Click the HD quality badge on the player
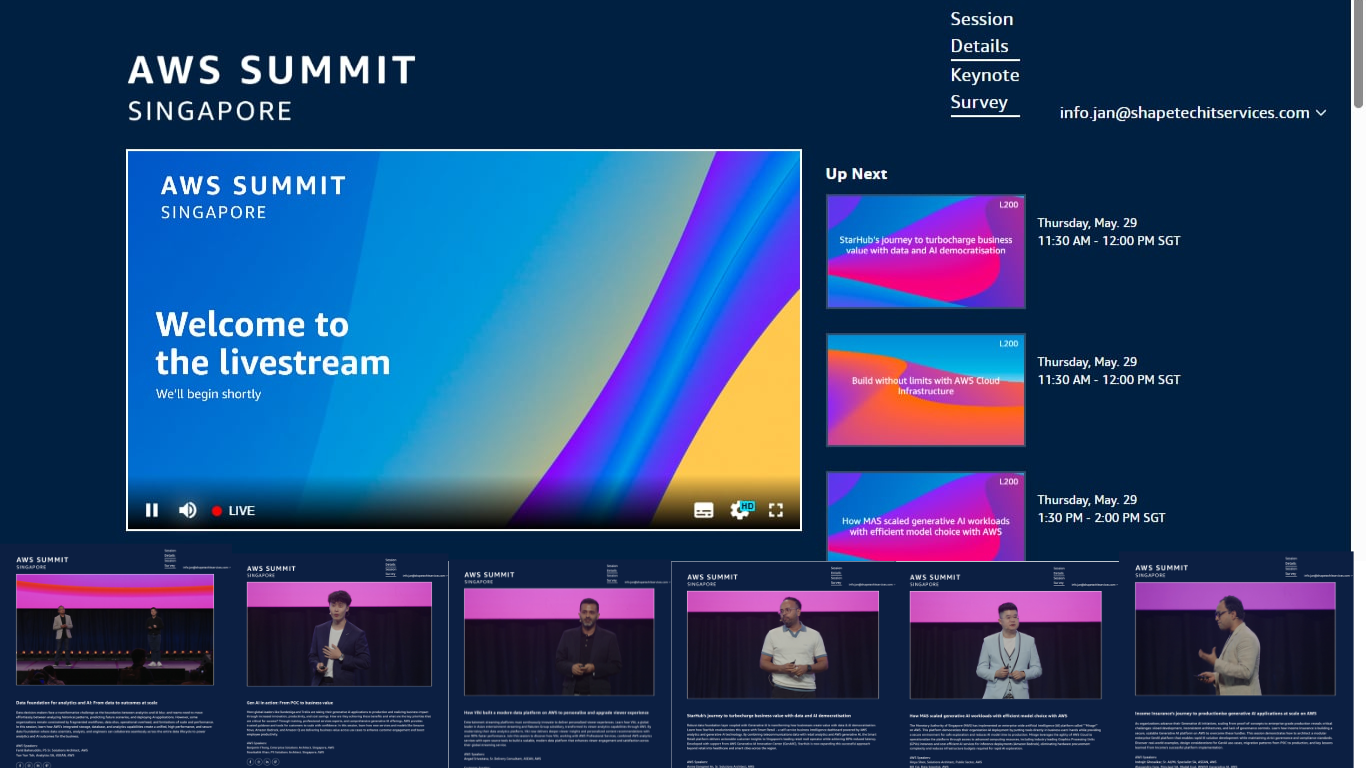This screenshot has width=1366, height=768. pos(747,506)
